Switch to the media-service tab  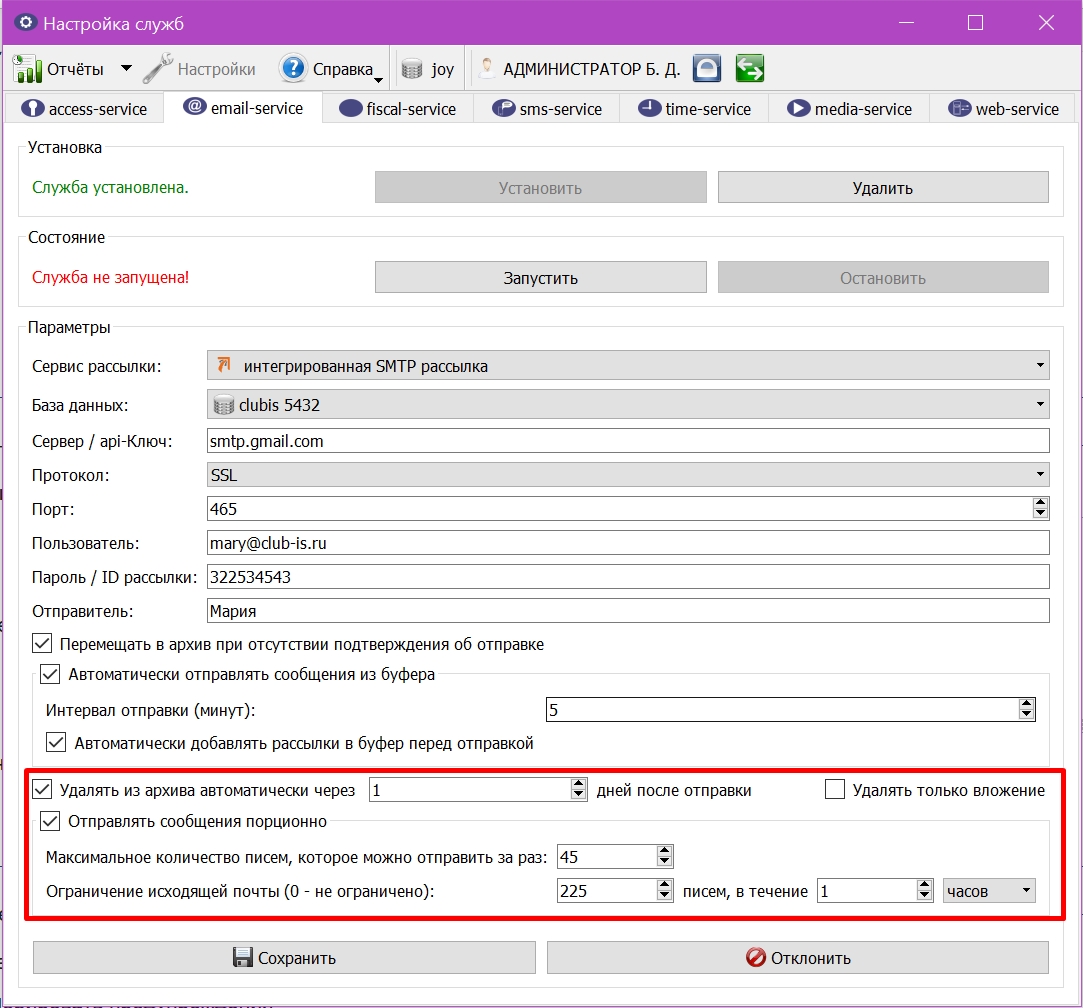pos(850,109)
